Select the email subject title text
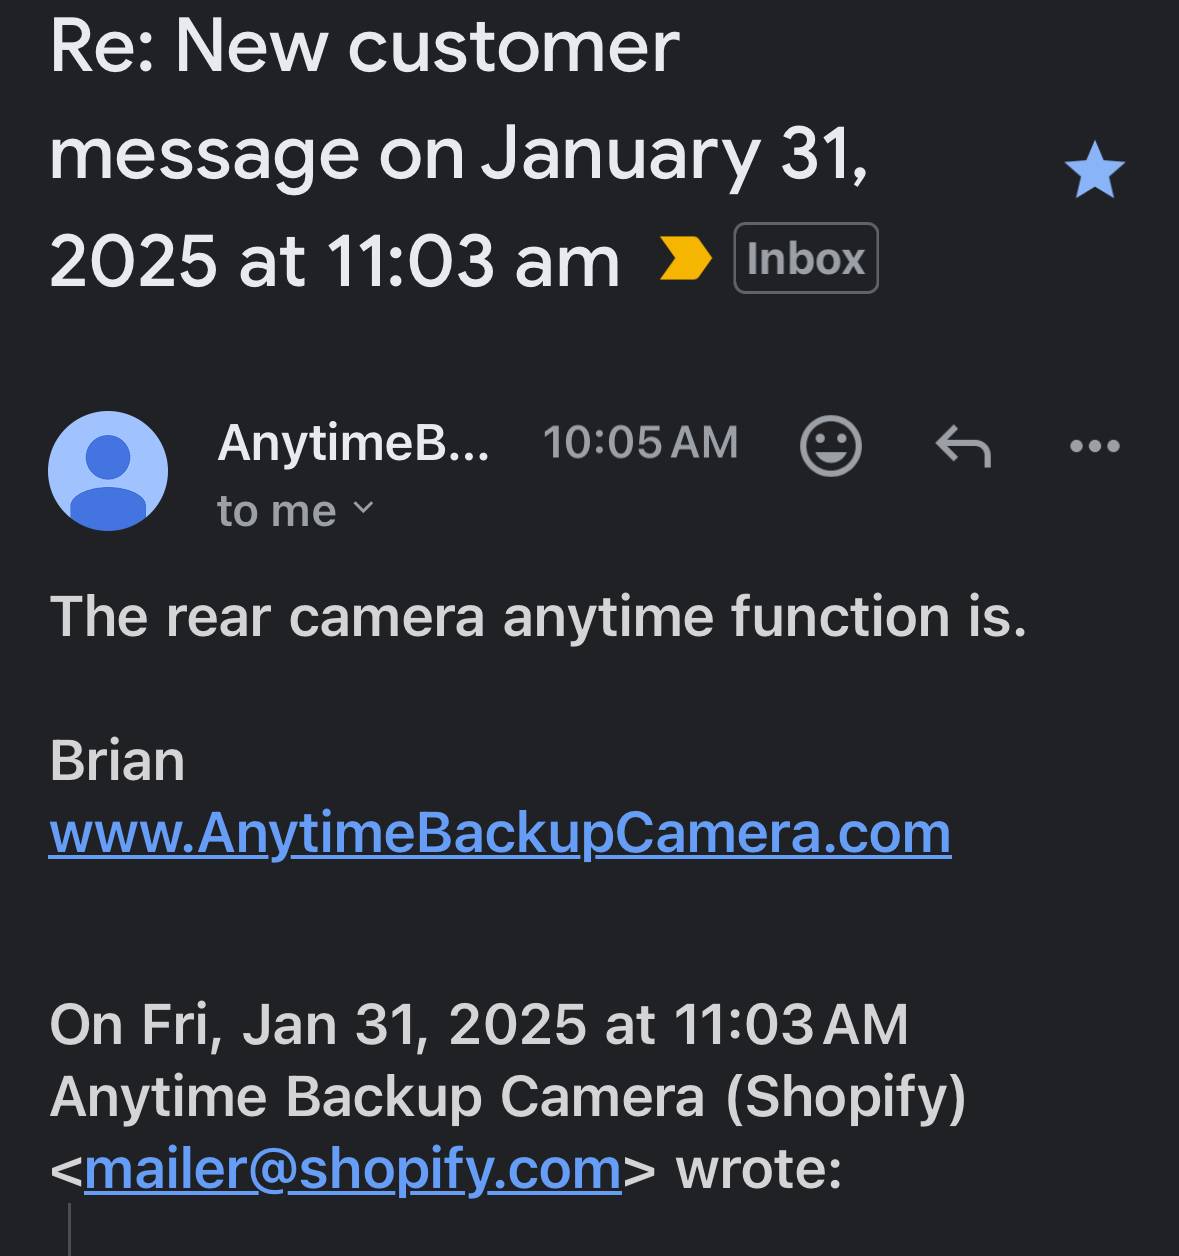 [x=459, y=153]
